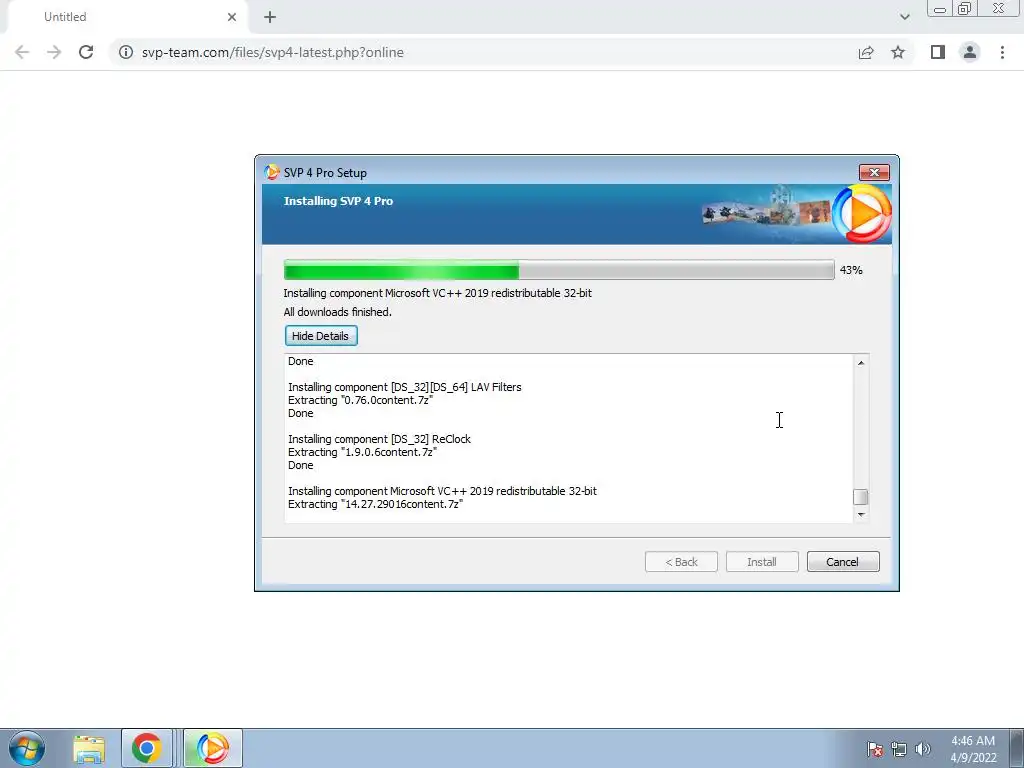Viewport: 1024px width, 768px height.
Task: Click the SVP installer taskbar icon
Action: click(x=213, y=748)
